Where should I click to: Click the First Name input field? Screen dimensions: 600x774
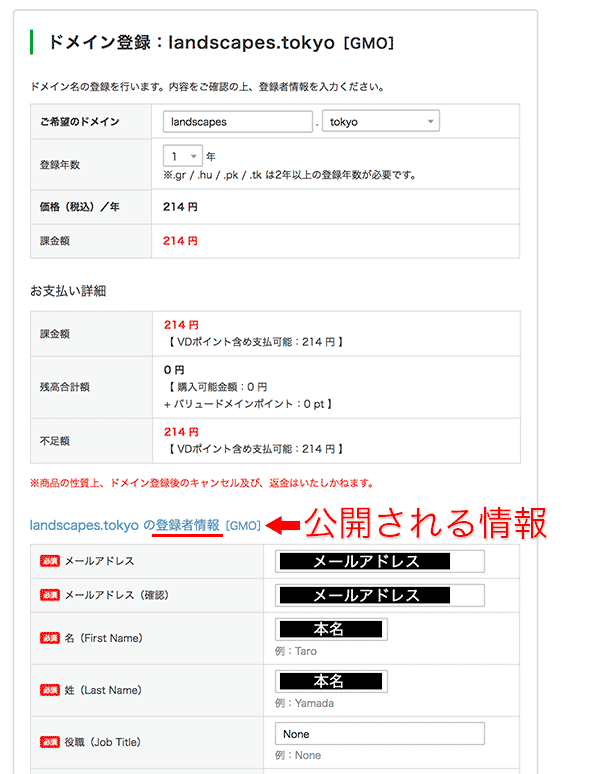pos(331,629)
